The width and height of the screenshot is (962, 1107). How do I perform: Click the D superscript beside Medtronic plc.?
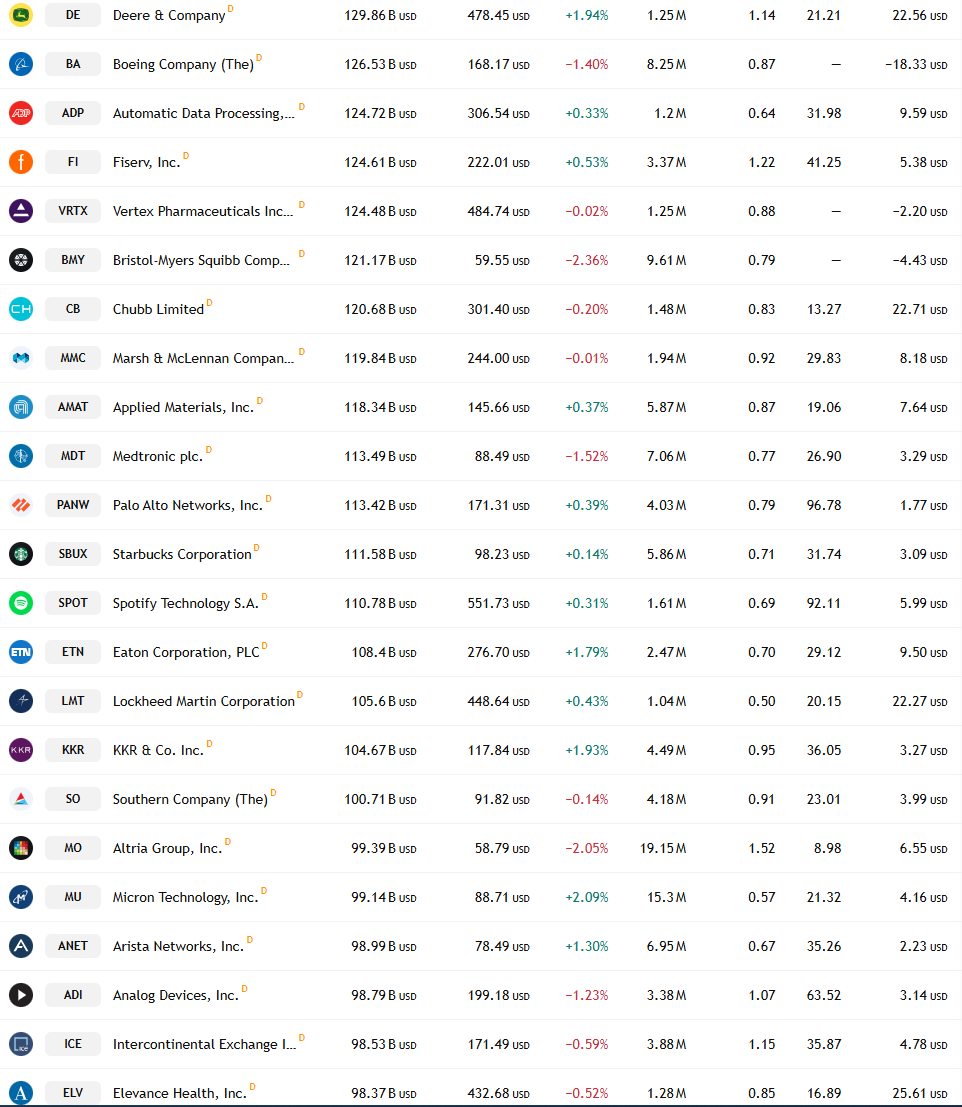pyautogui.click(x=208, y=450)
